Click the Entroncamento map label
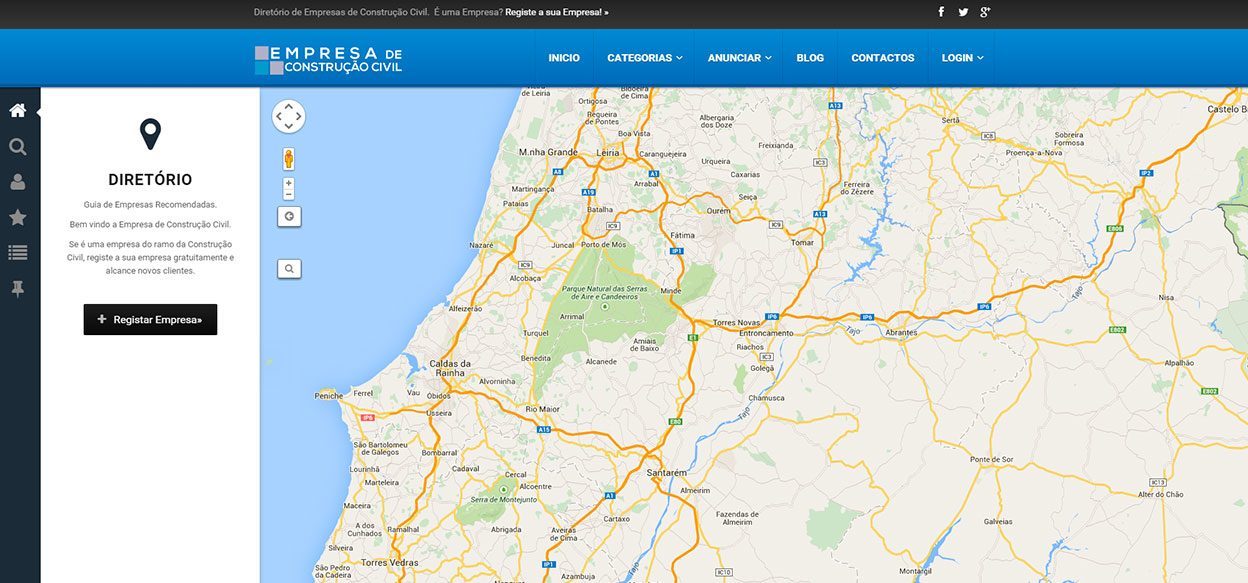 coord(766,333)
